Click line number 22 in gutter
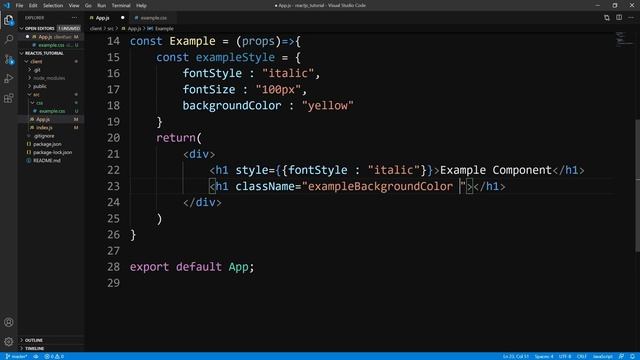This screenshot has width=640, height=360. click(x=113, y=170)
